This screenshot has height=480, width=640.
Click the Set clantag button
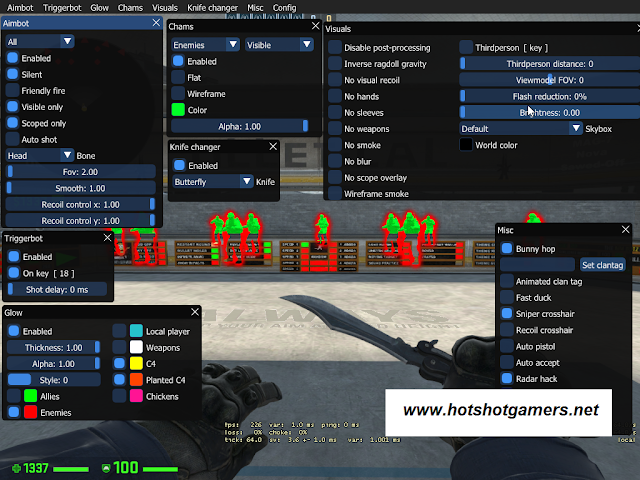pyautogui.click(x=602, y=265)
